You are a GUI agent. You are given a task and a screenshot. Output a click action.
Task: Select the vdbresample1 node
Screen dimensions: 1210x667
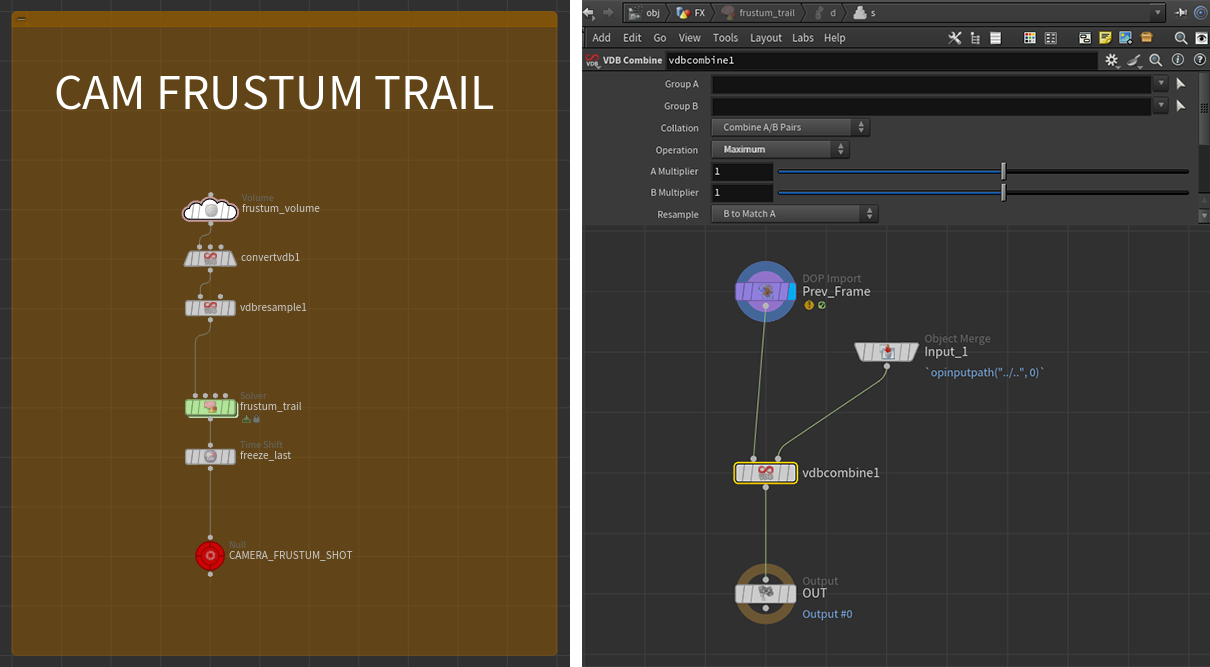[x=210, y=307]
